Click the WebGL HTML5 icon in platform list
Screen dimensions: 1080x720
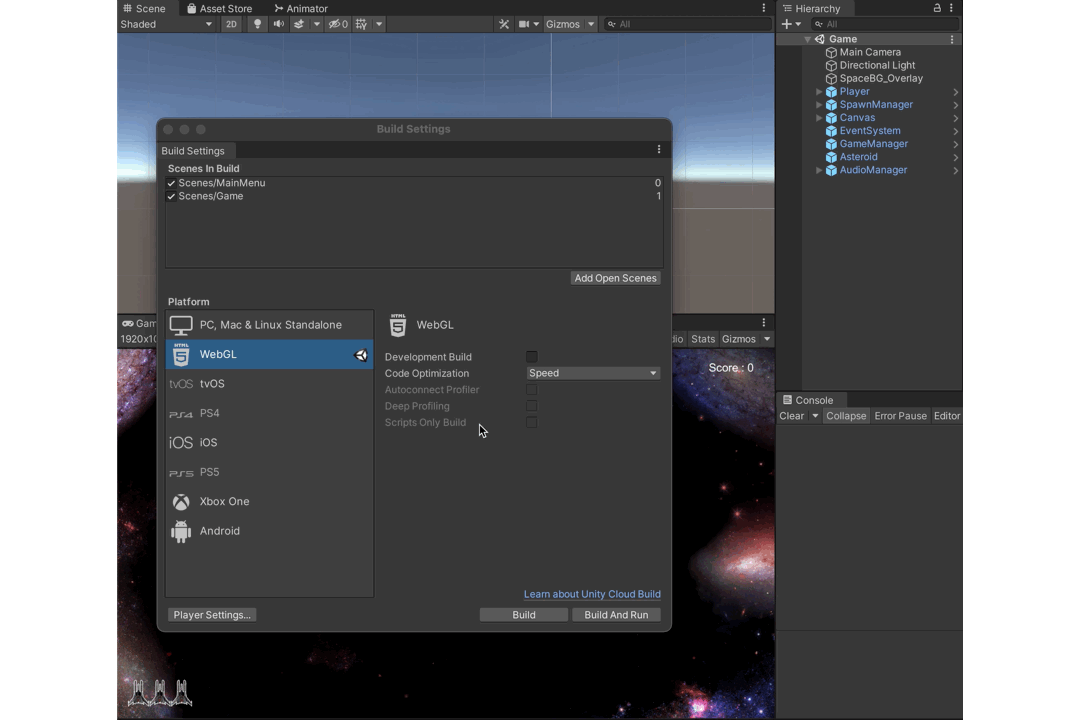(181, 354)
